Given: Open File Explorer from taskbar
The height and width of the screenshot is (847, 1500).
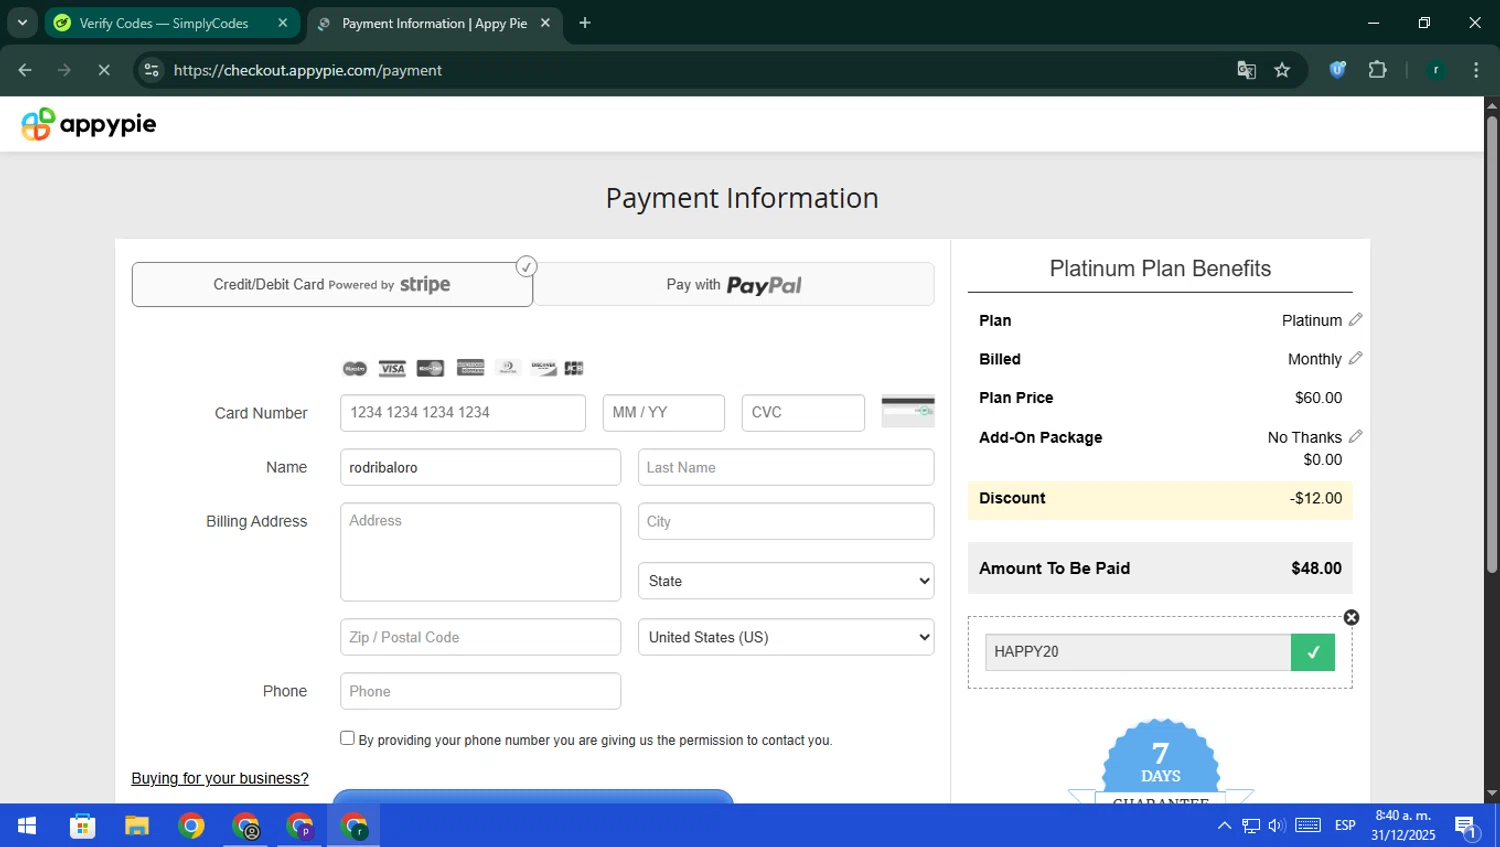Looking at the screenshot, I should (x=137, y=826).
